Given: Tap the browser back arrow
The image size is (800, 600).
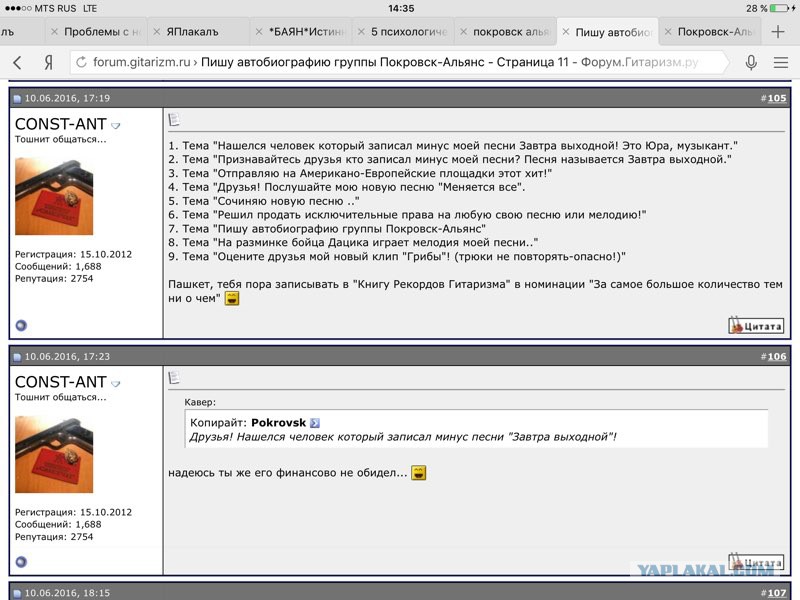Looking at the screenshot, I should (17, 63).
